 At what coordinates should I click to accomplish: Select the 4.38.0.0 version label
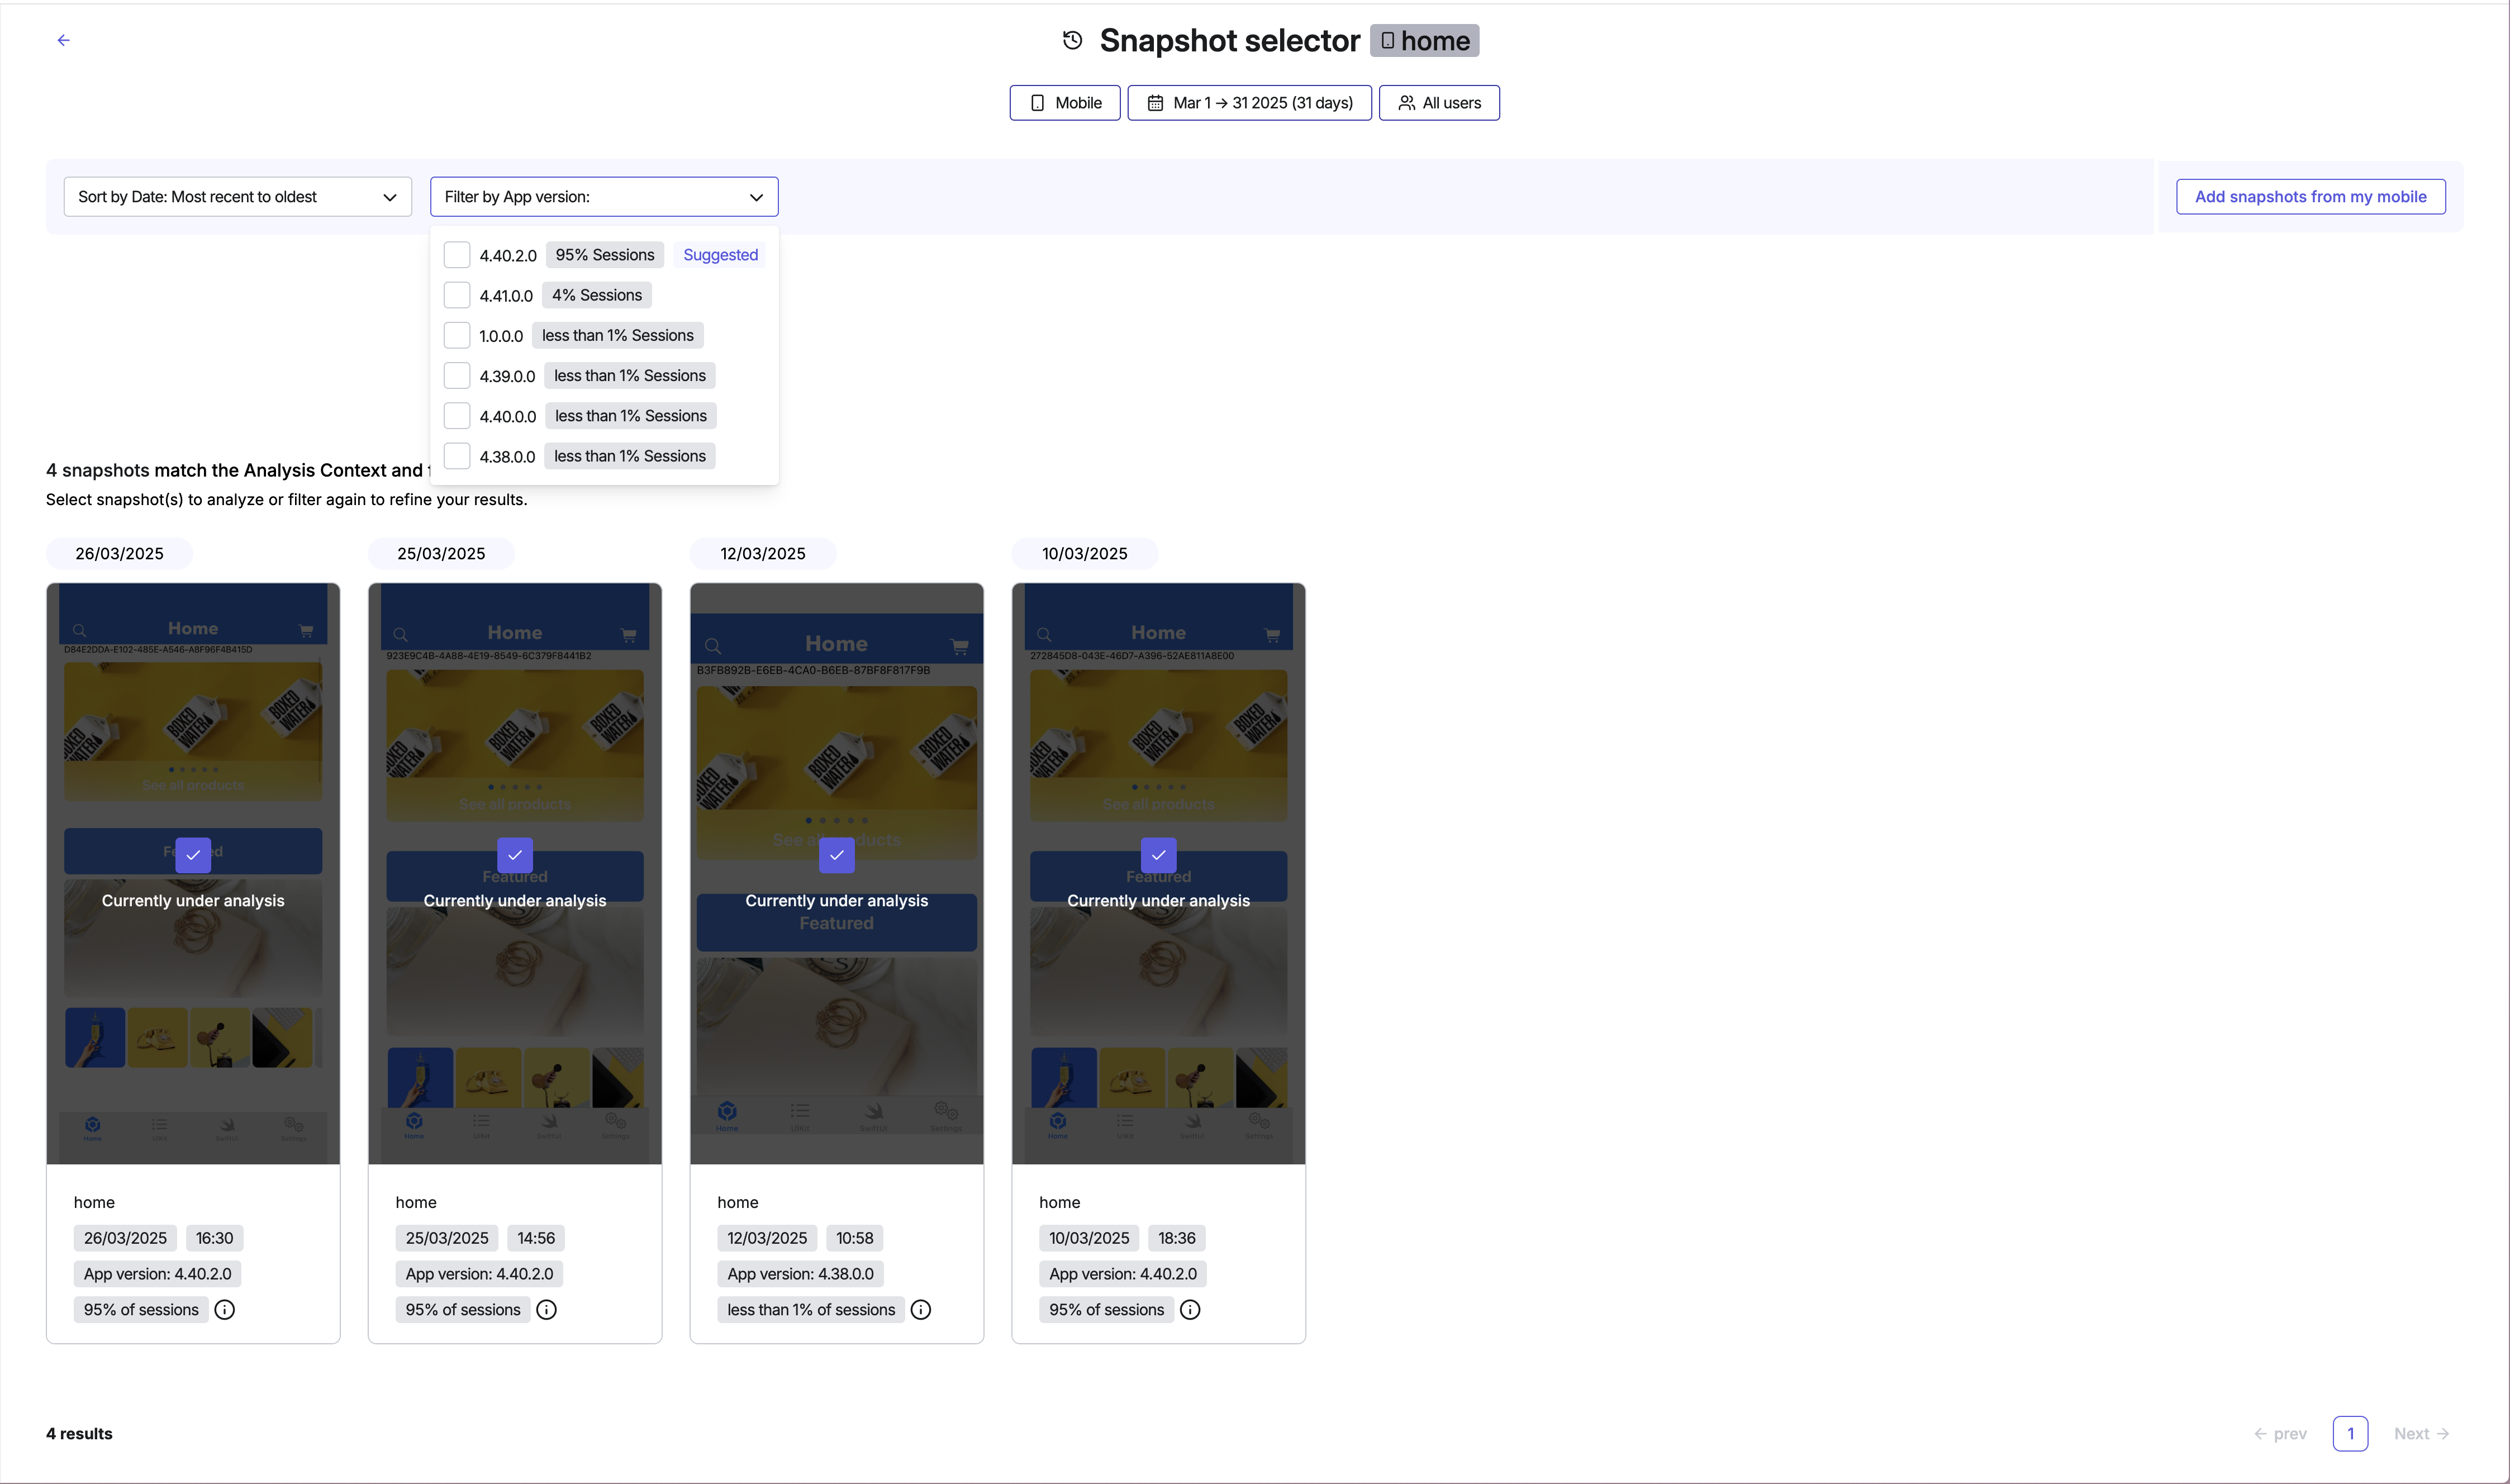[507, 457]
